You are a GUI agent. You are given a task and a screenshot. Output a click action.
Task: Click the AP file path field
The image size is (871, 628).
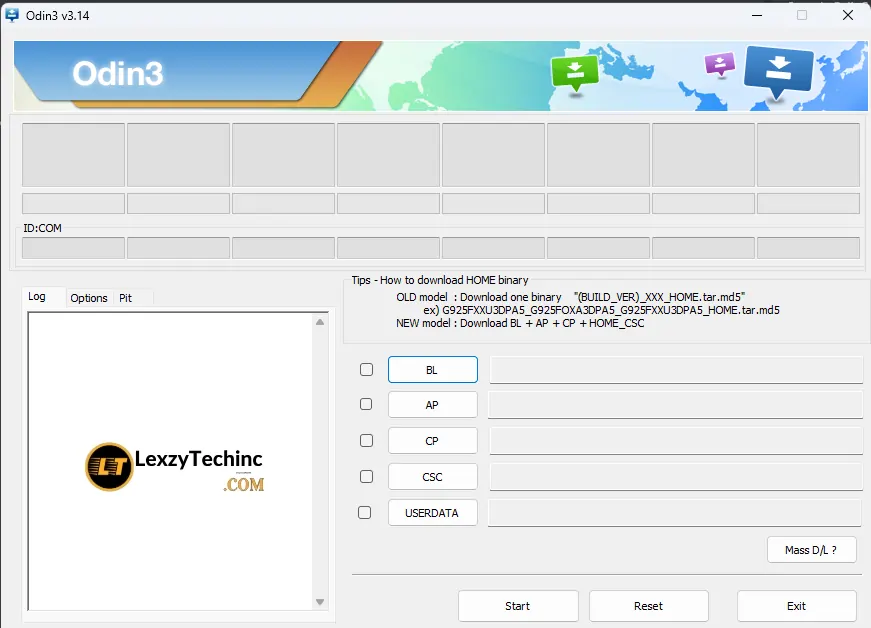(675, 405)
